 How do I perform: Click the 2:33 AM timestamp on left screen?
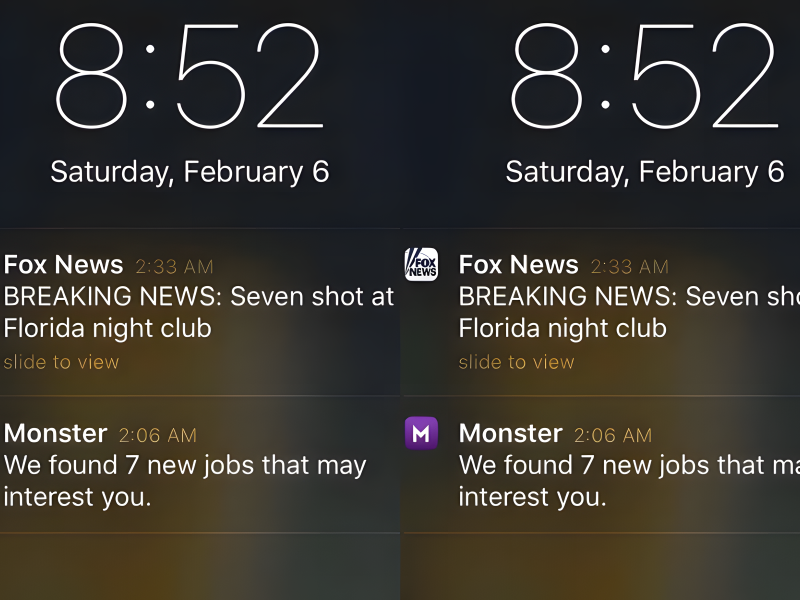[x=174, y=267]
